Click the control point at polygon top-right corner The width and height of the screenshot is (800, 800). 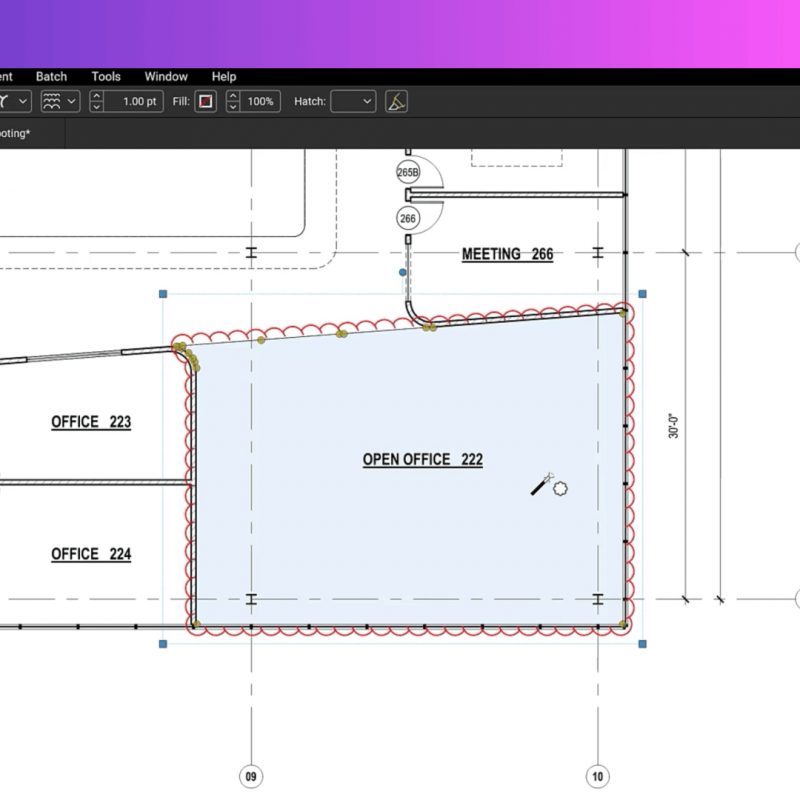pos(622,313)
